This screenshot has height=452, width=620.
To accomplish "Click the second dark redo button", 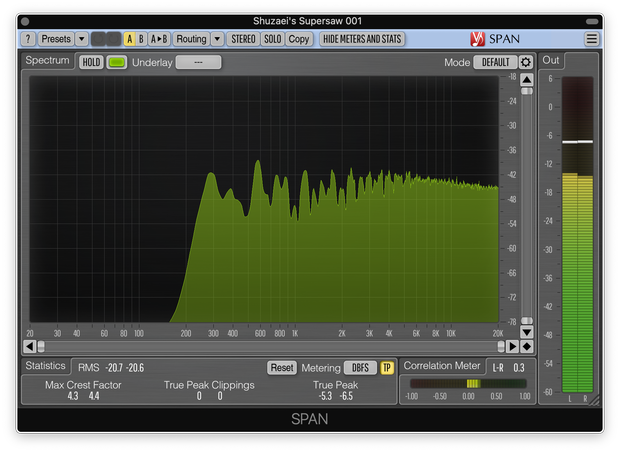I will click(x=113, y=39).
